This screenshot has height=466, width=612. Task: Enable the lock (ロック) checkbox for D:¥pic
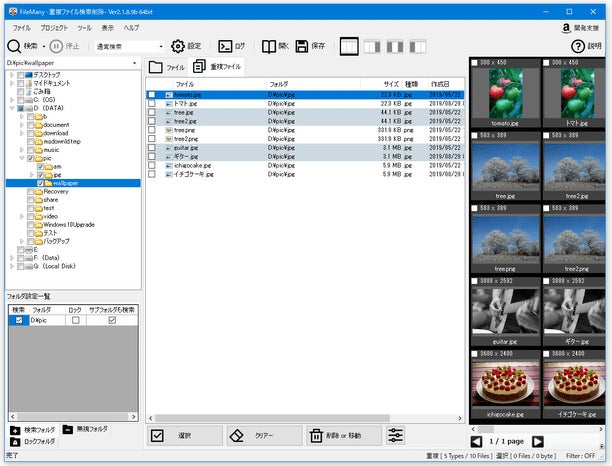pos(75,320)
